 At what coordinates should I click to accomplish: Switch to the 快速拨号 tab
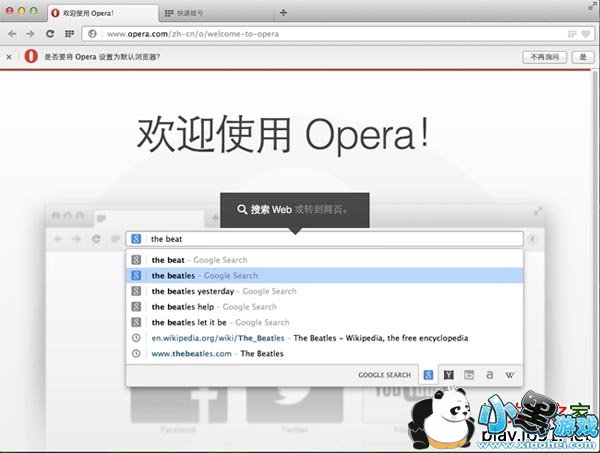tap(216, 13)
